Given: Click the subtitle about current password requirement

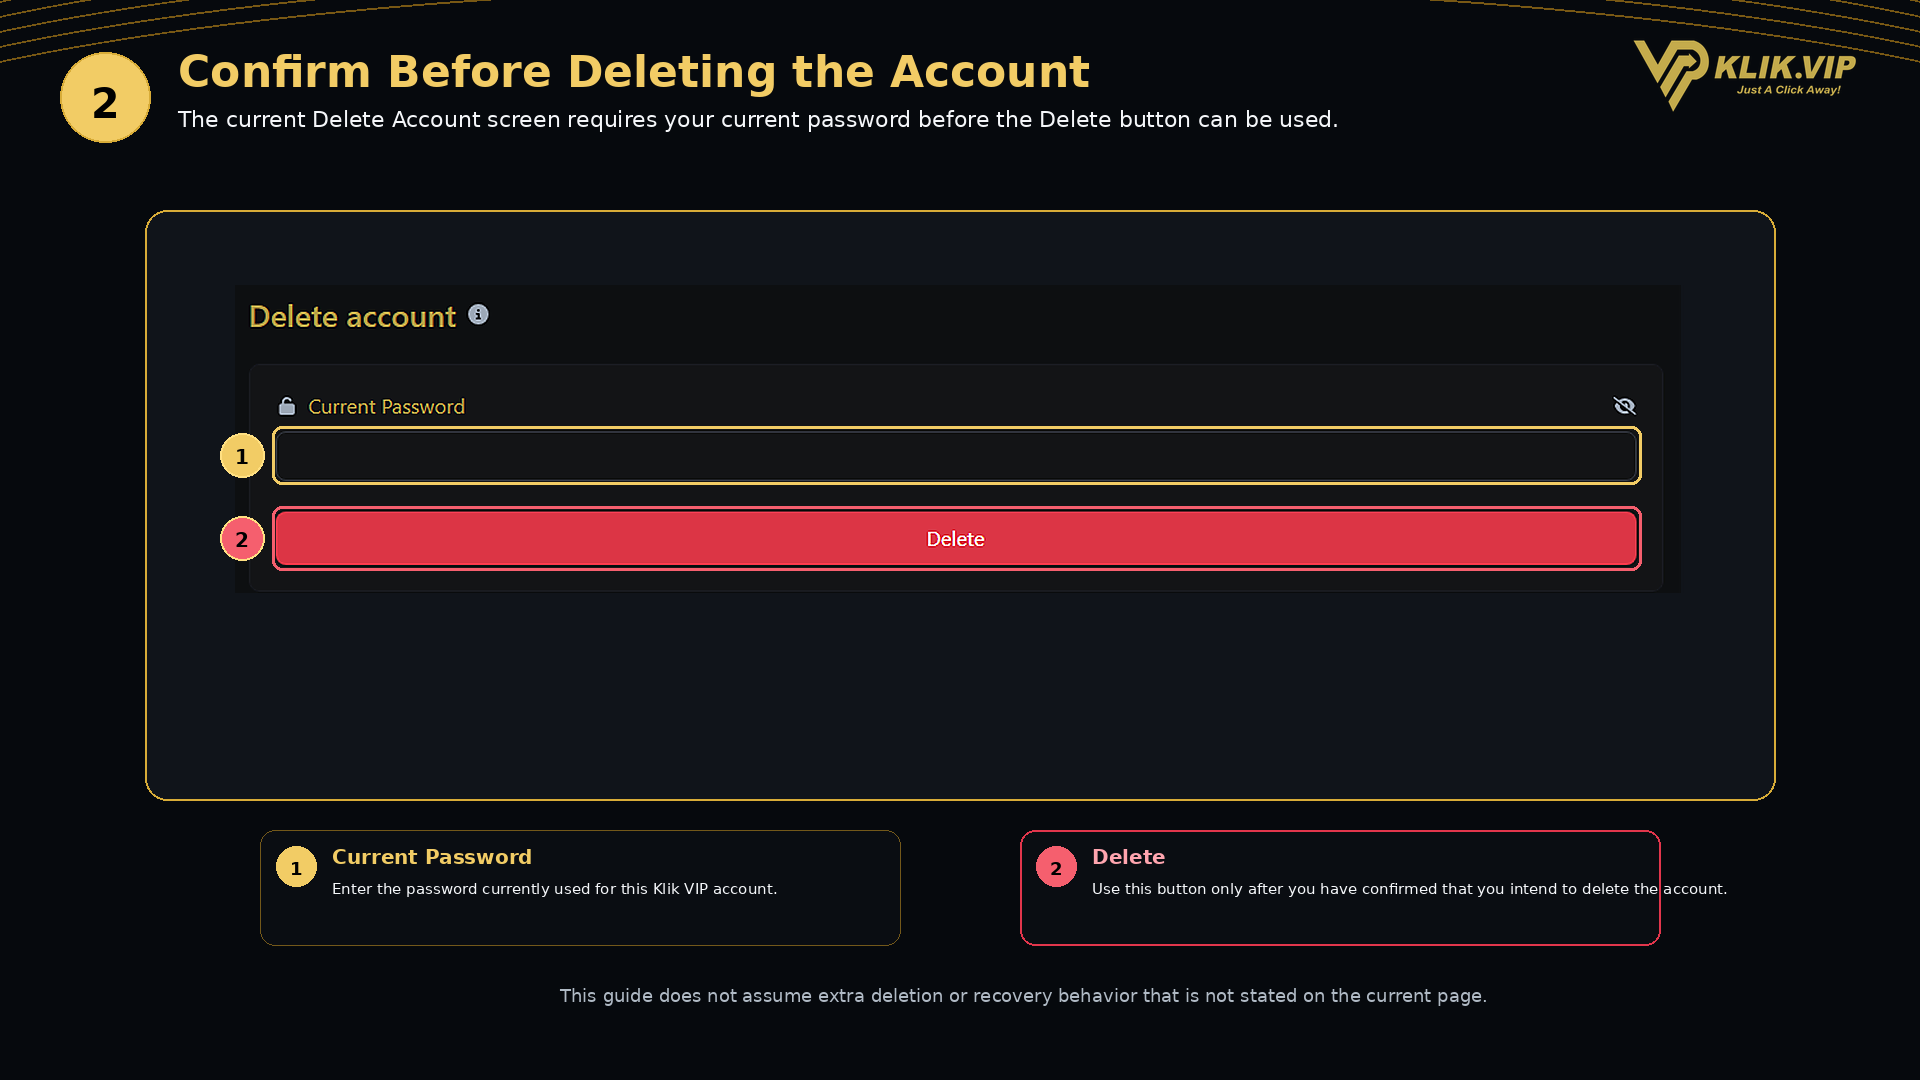Looking at the screenshot, I should coord(758,120).
